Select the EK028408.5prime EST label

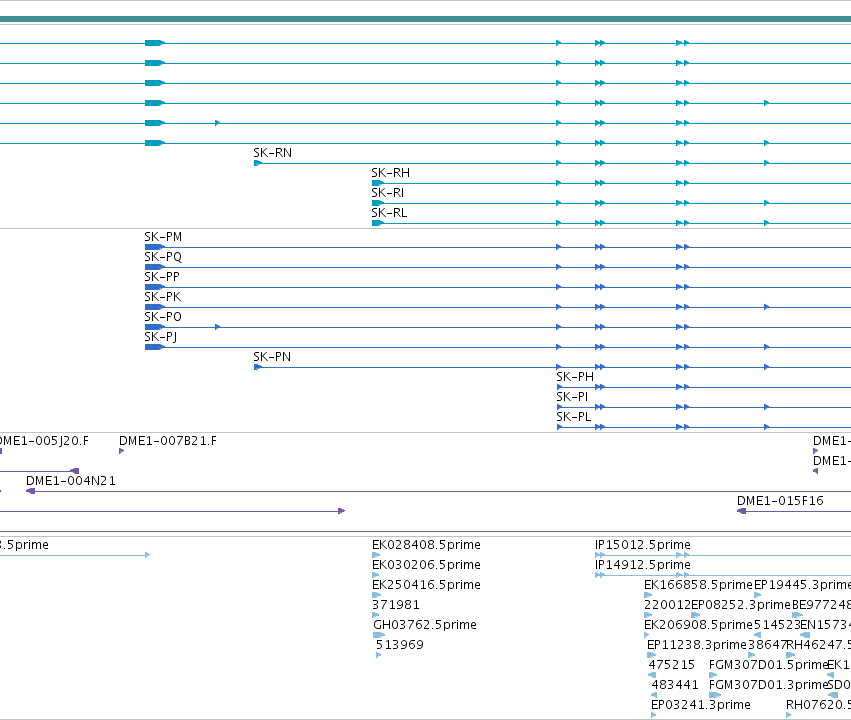pyautogui.click(x=426, y=545)
